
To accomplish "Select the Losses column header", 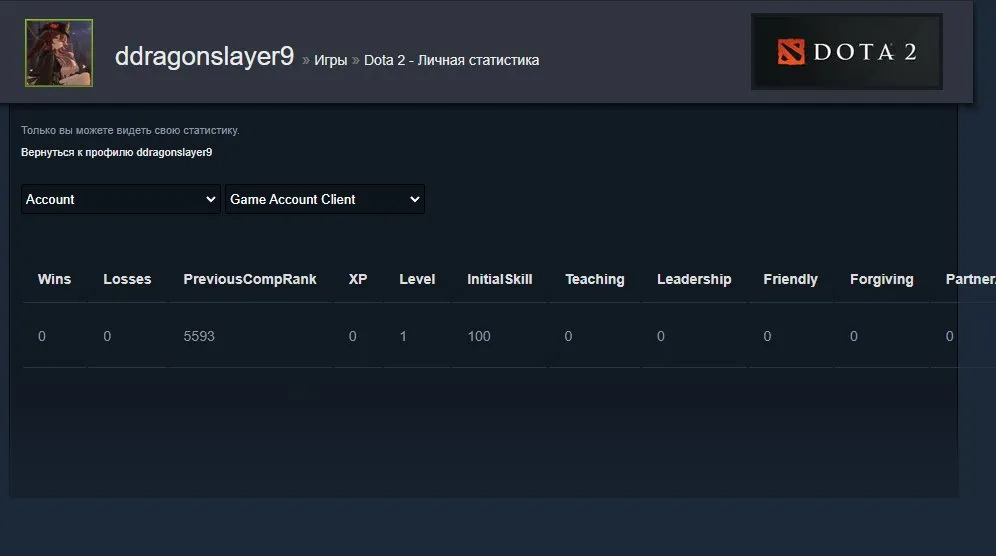I will click(x=127, y=280).
